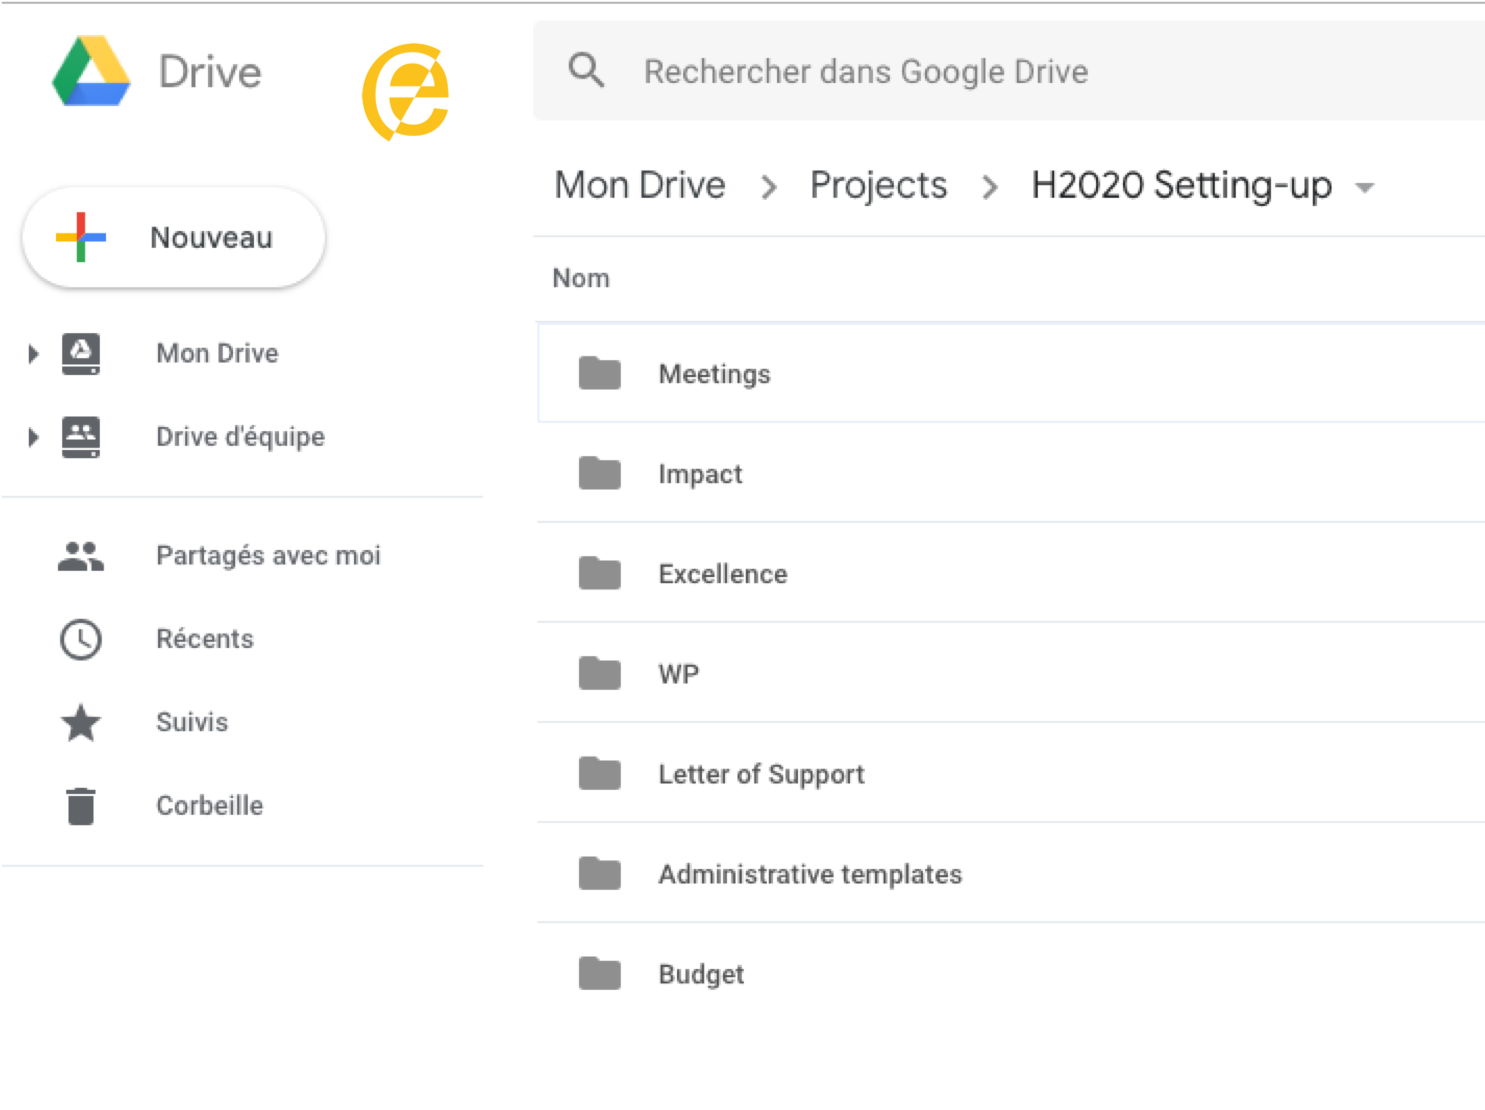The image size is (1485, 1110).
Task: Click the Nouveau button
Action: [174, 238]
